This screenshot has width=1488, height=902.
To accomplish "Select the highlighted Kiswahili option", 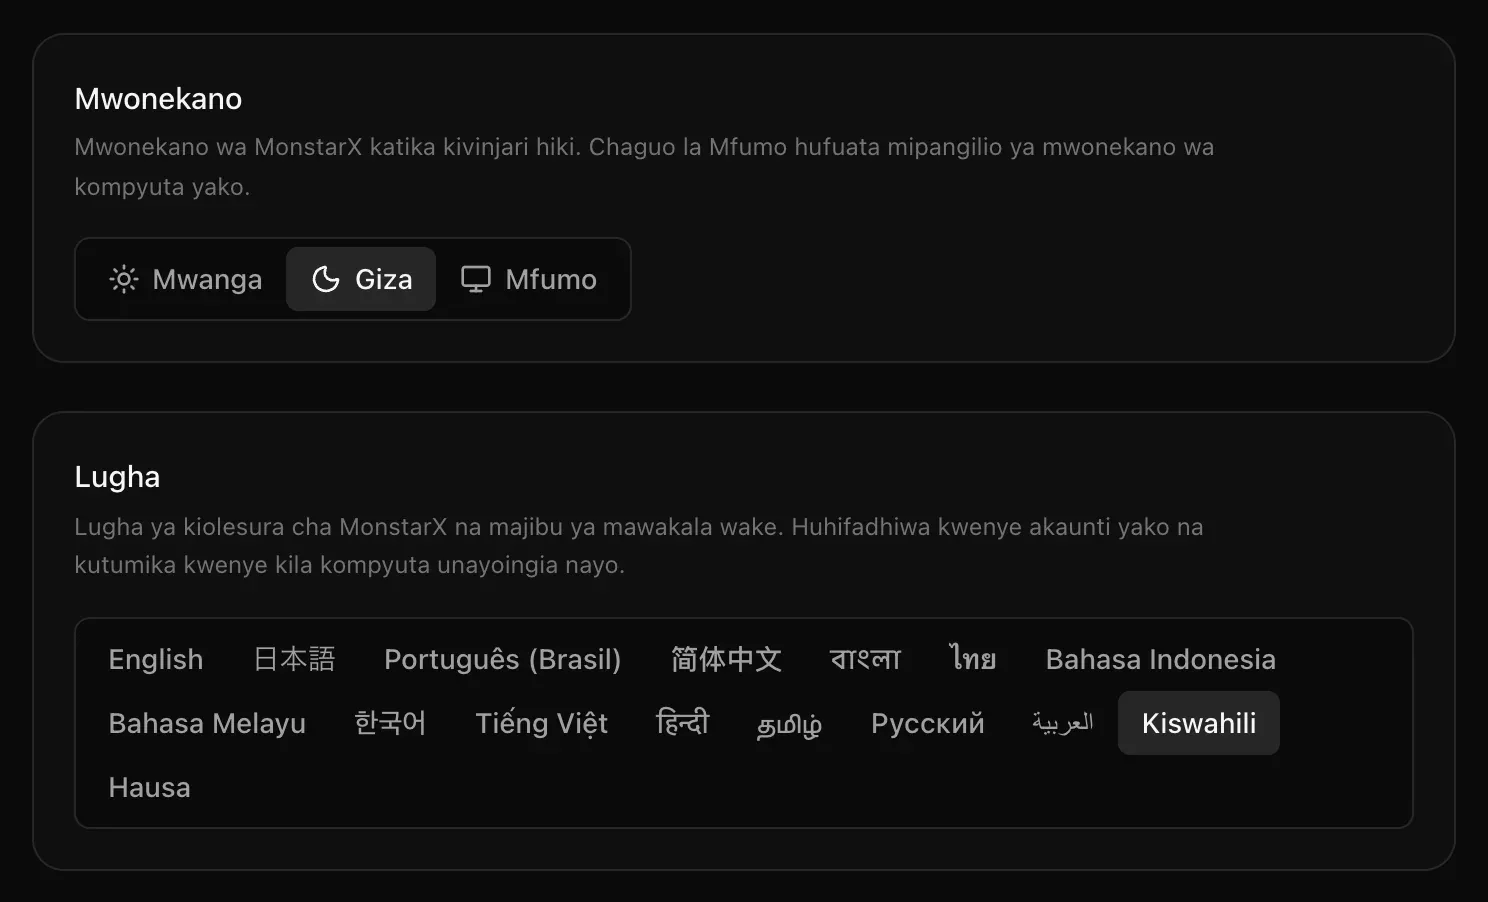I will [x=1199, y=723].
